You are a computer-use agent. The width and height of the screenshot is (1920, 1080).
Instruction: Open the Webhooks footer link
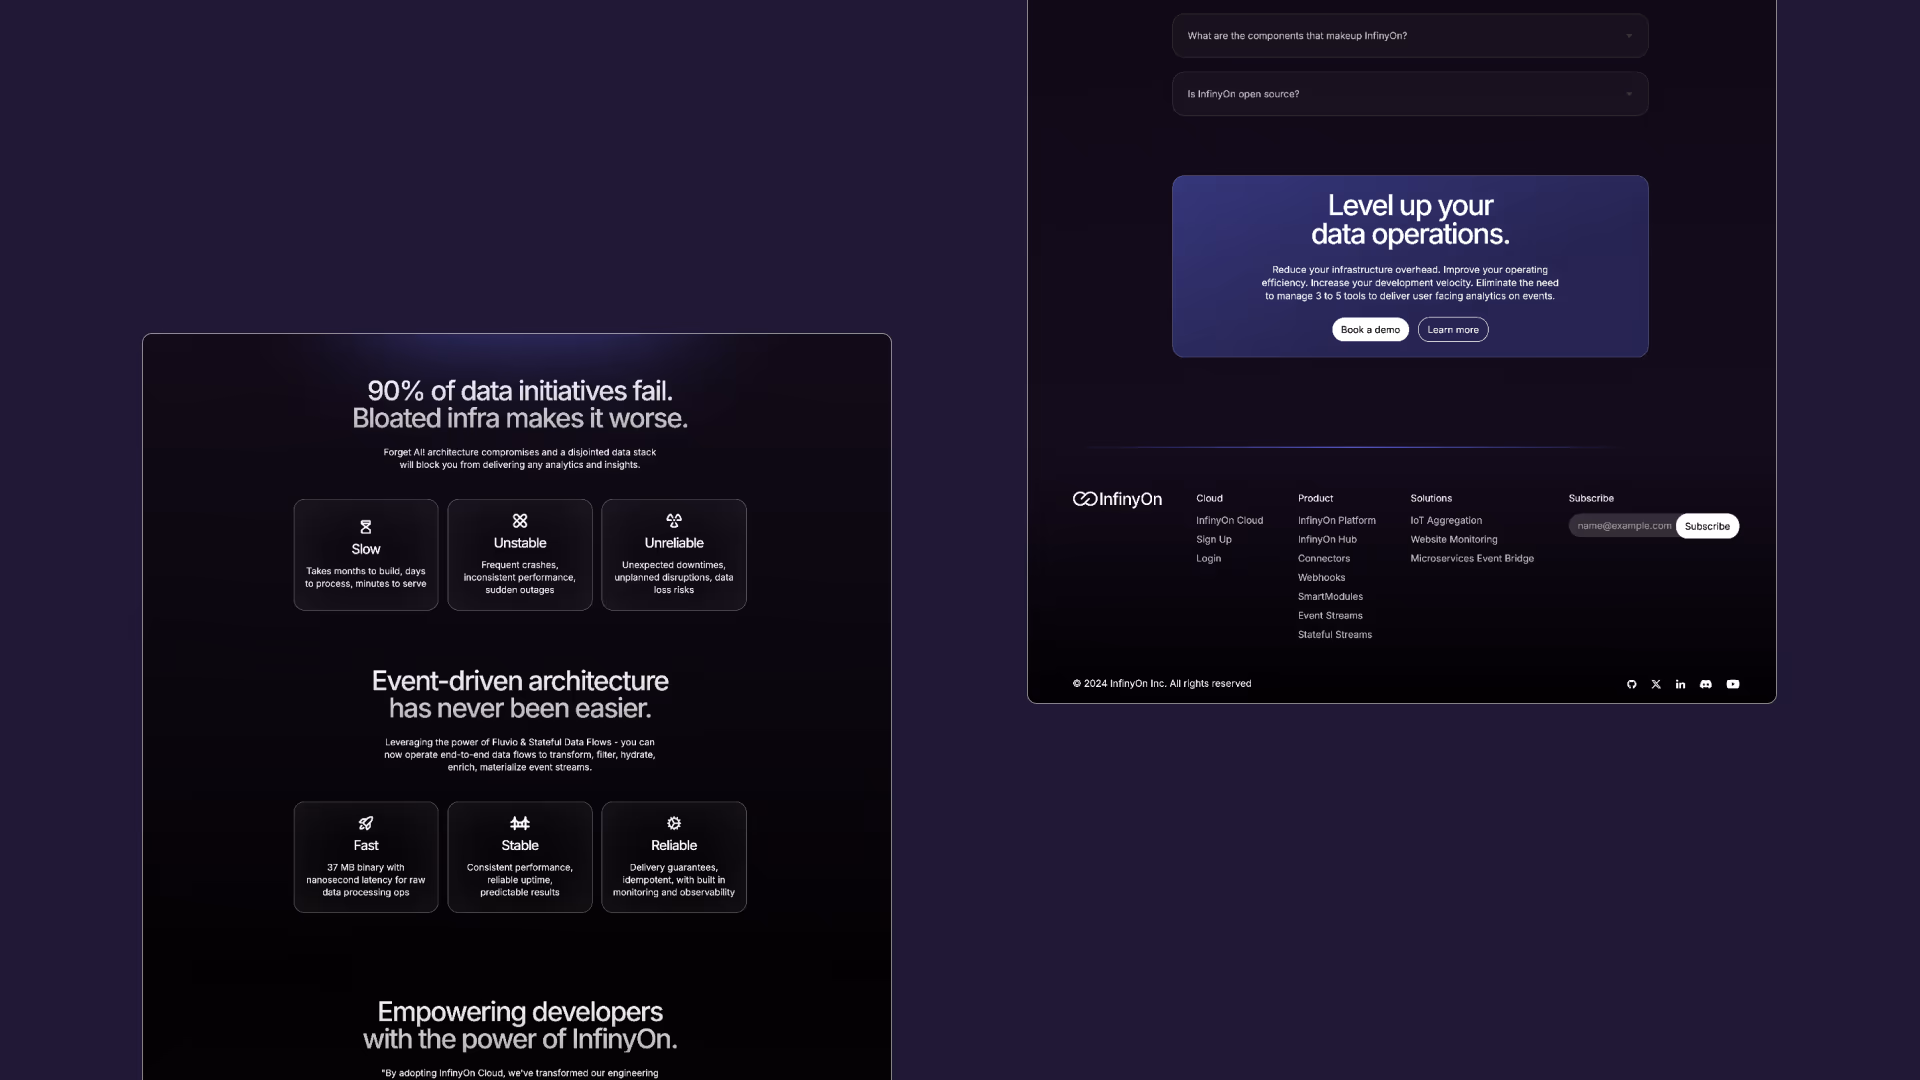coord(1321,578)
